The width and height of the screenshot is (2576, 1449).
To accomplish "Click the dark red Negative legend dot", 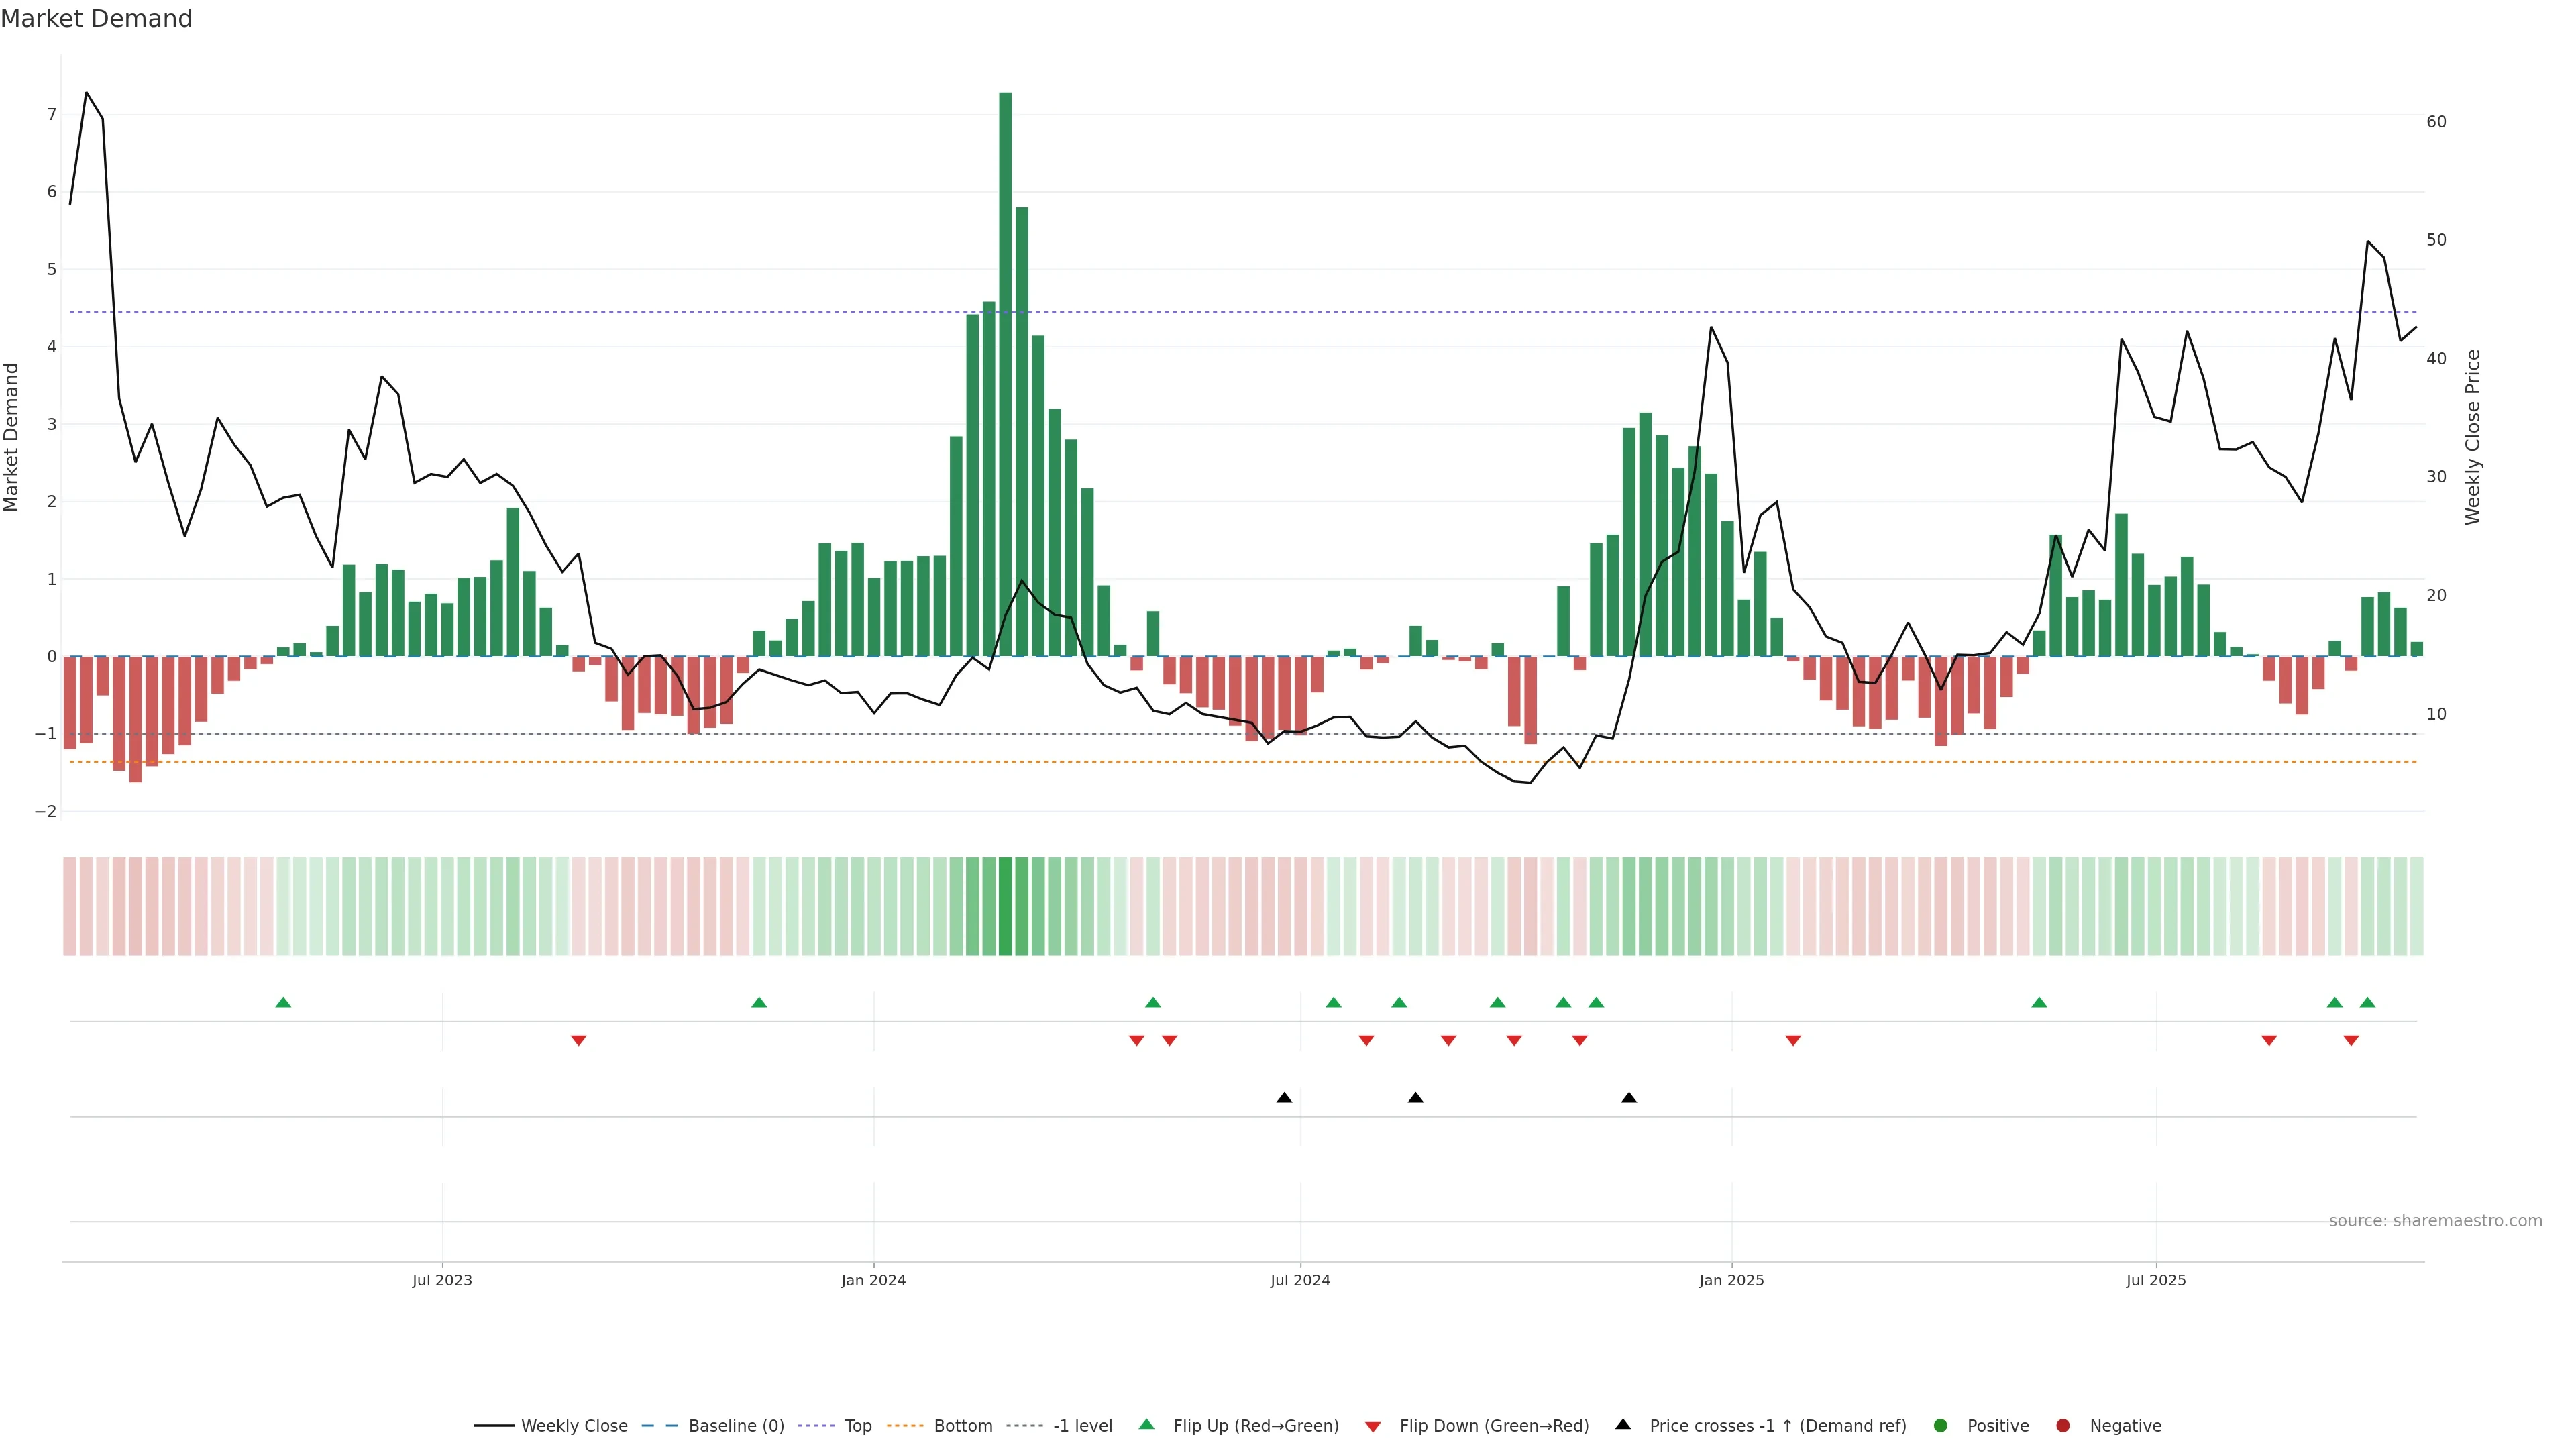I will (2063, 1426).
